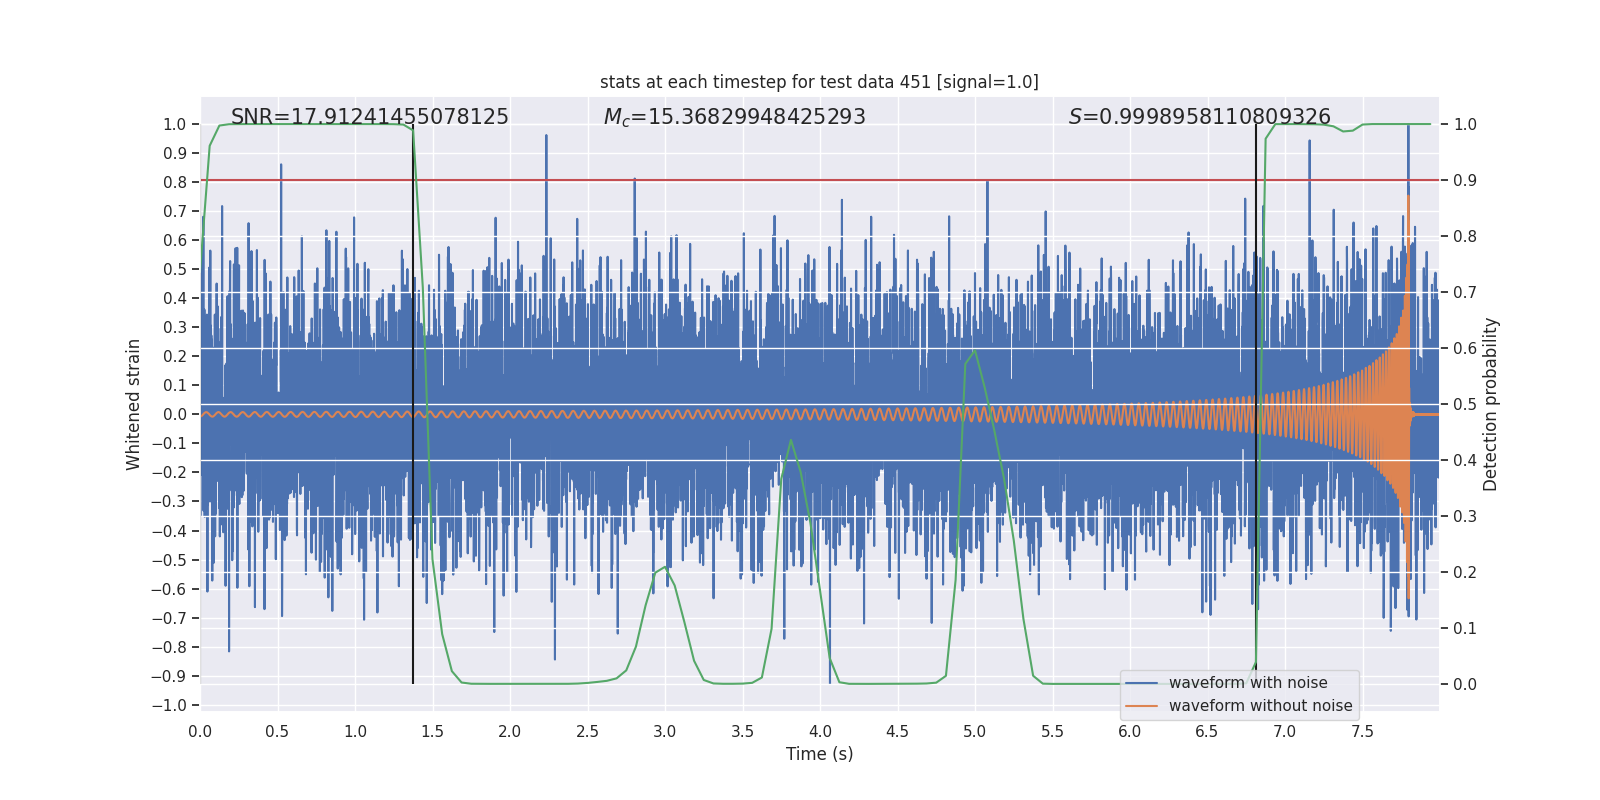The image size is (1600, 800).
Task: Click the 2.5 tick label on Time axis
Action: point(587,731)
